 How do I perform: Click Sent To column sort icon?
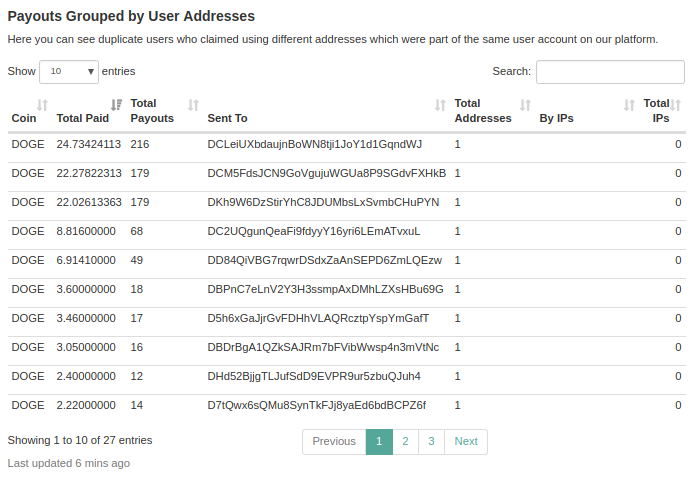(x=440, y=105)
